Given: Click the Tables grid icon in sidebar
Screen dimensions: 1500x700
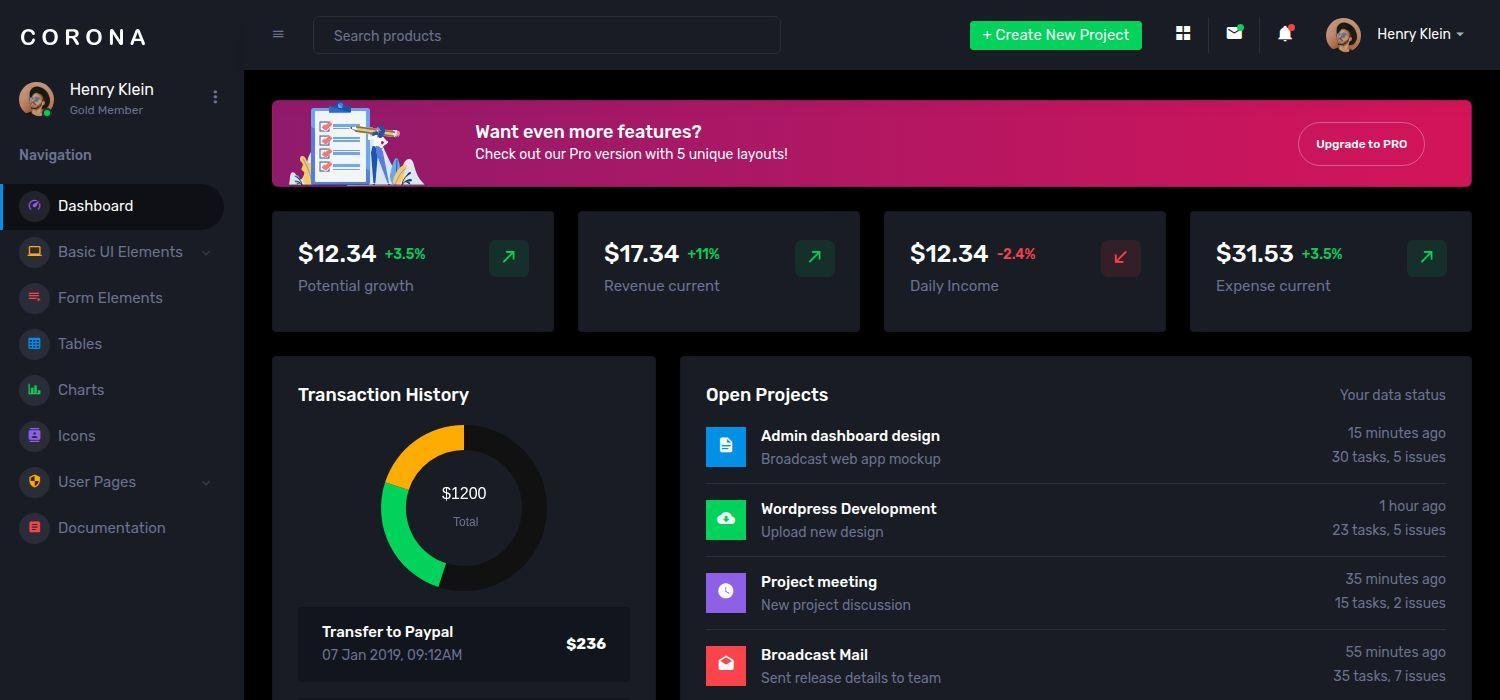Looking at the screenshot, I should pyautogui.click(x=34, y=344).
